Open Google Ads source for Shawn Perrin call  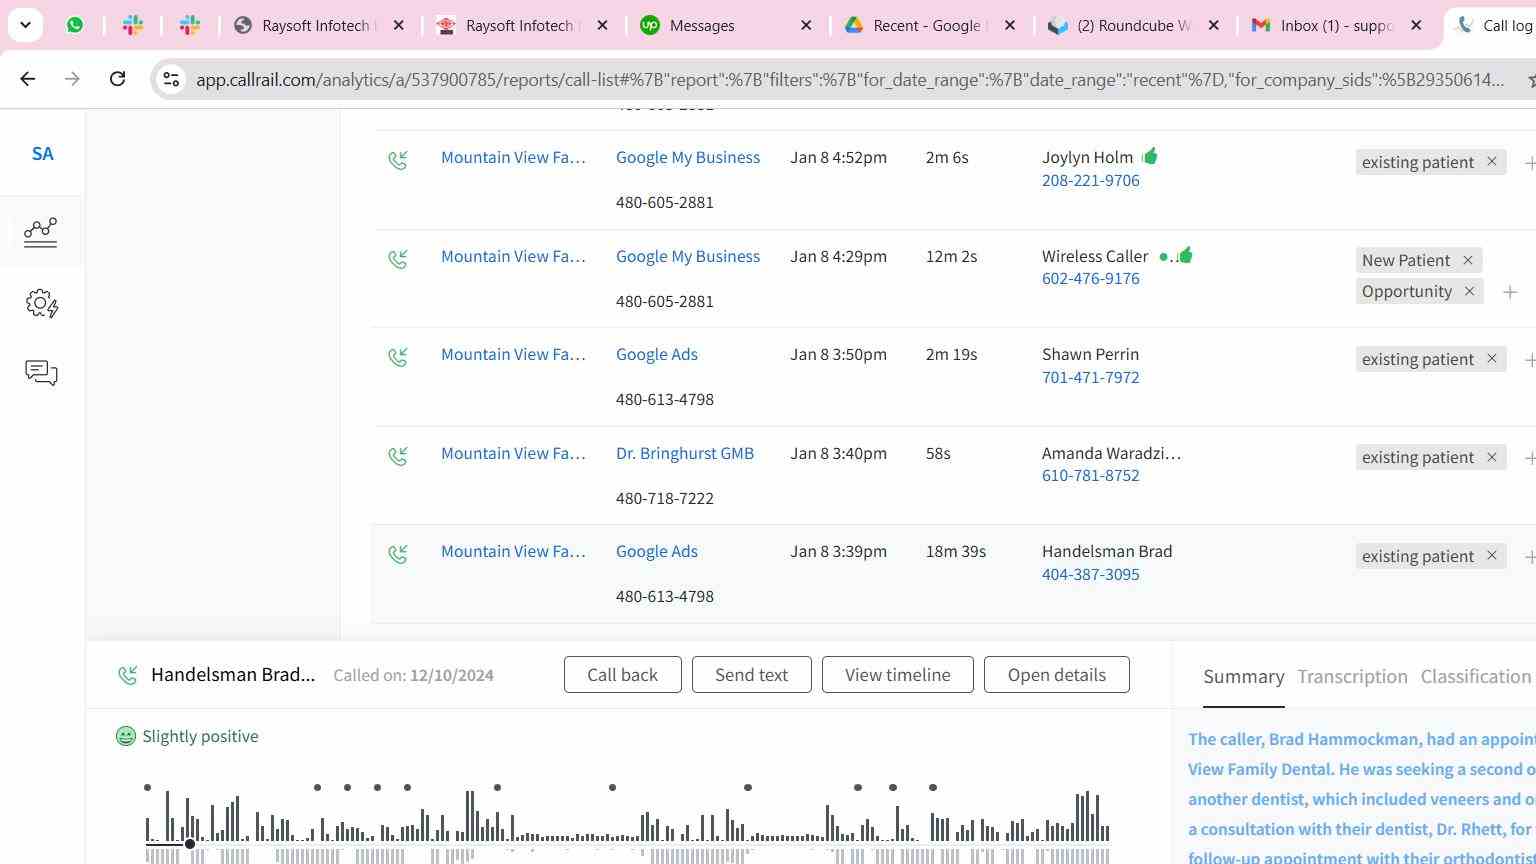click(x=657, y=354)
